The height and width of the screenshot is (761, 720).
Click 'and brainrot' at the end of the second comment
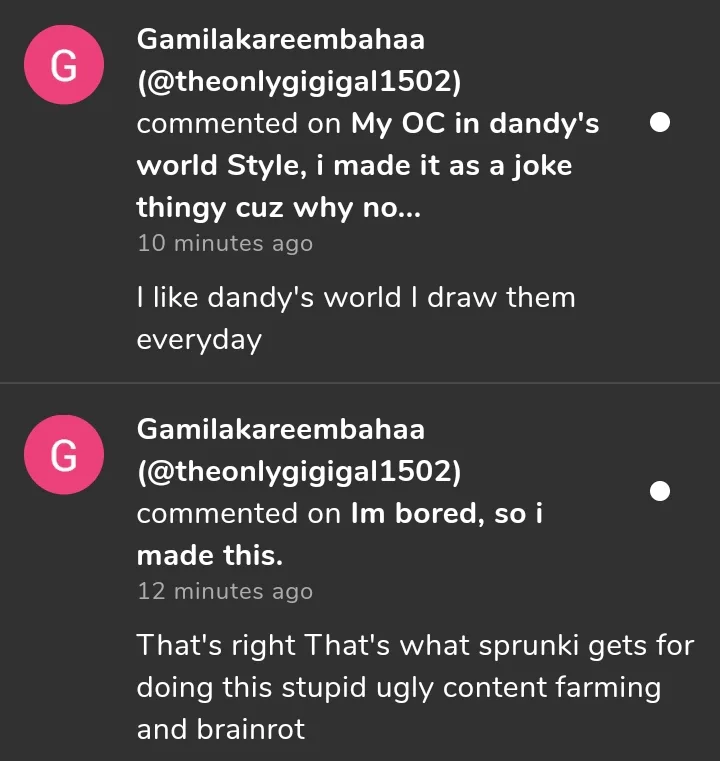coord(220,729)
